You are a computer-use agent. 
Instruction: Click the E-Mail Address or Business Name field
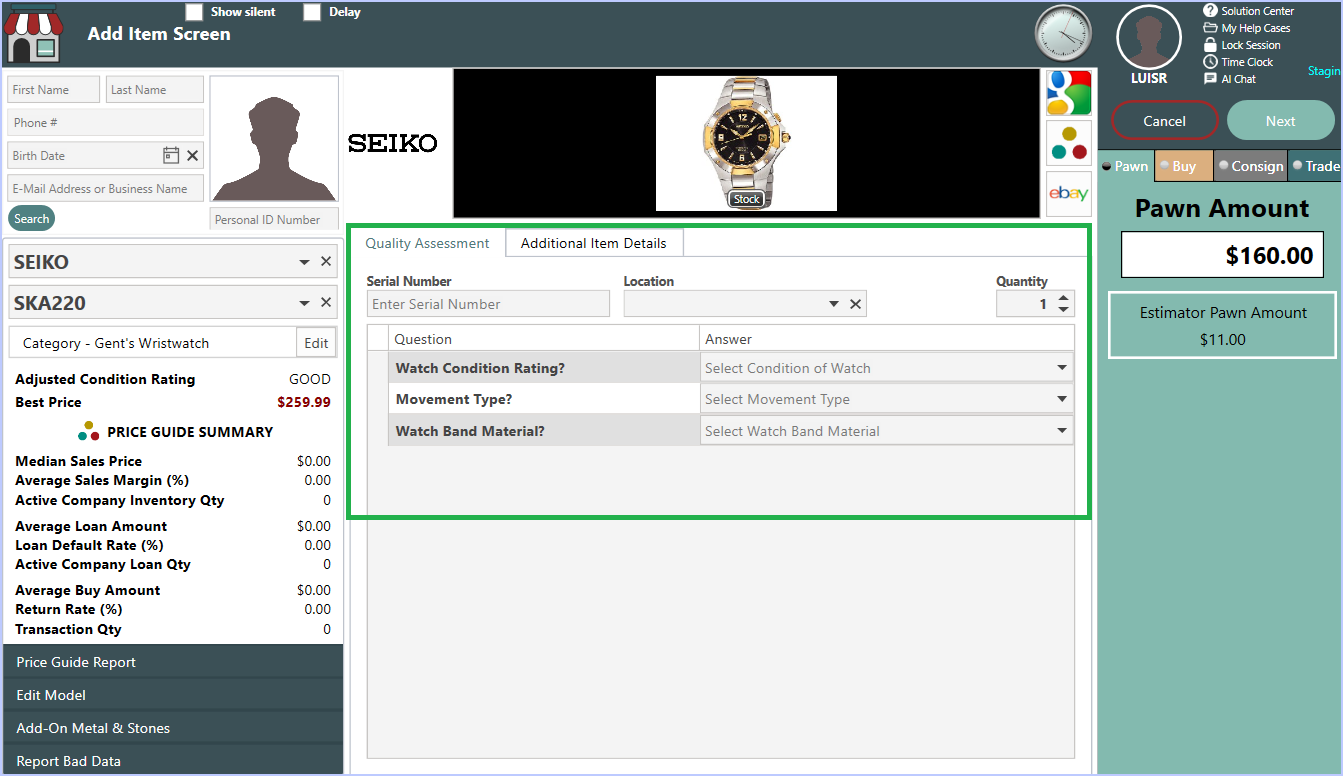[105, 188]
